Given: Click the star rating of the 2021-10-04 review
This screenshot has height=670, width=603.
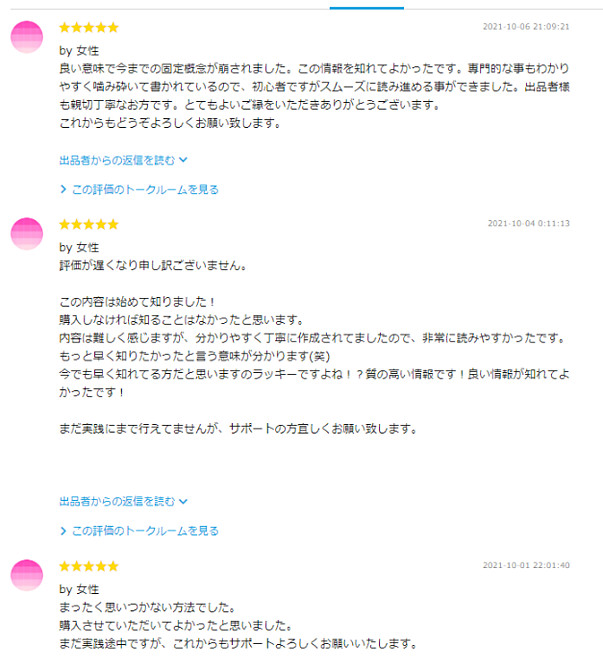Looking at the screenshot, I should pyautogui.click(x=89, y=224).
